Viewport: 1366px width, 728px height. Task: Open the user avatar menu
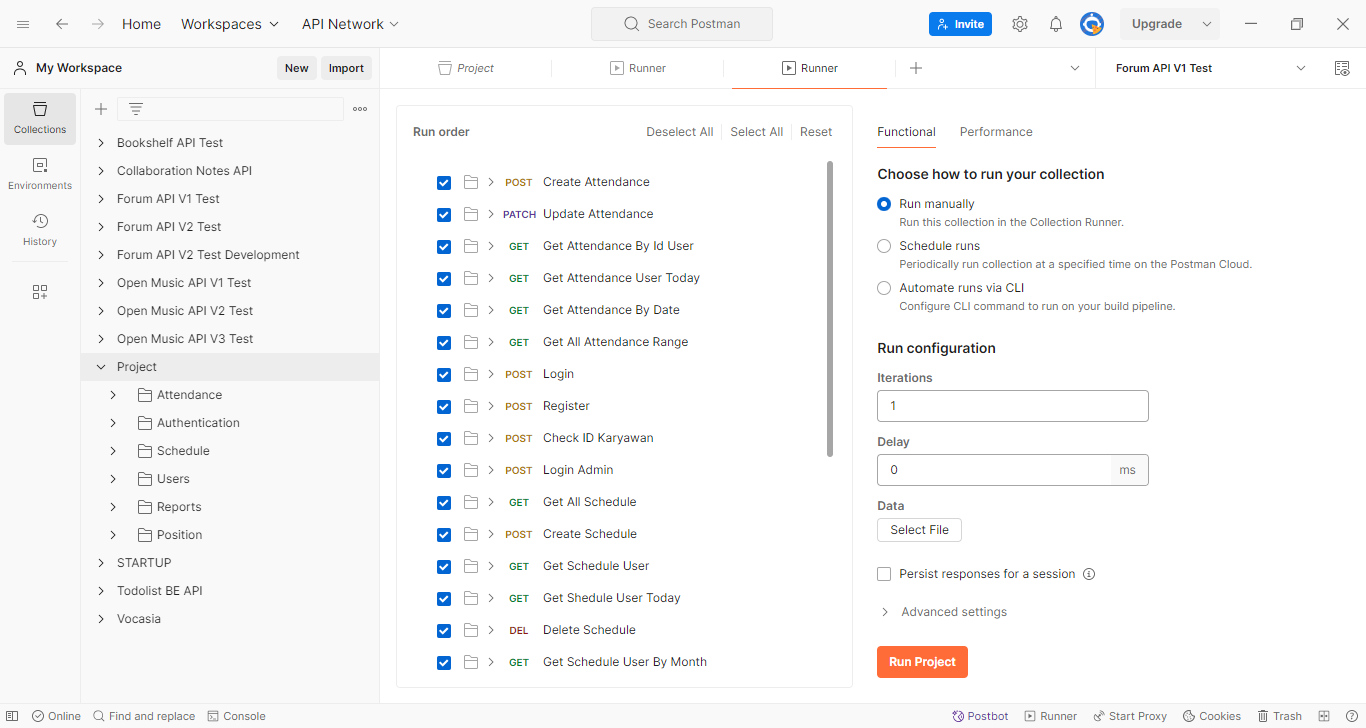(x=1092, y=24)
